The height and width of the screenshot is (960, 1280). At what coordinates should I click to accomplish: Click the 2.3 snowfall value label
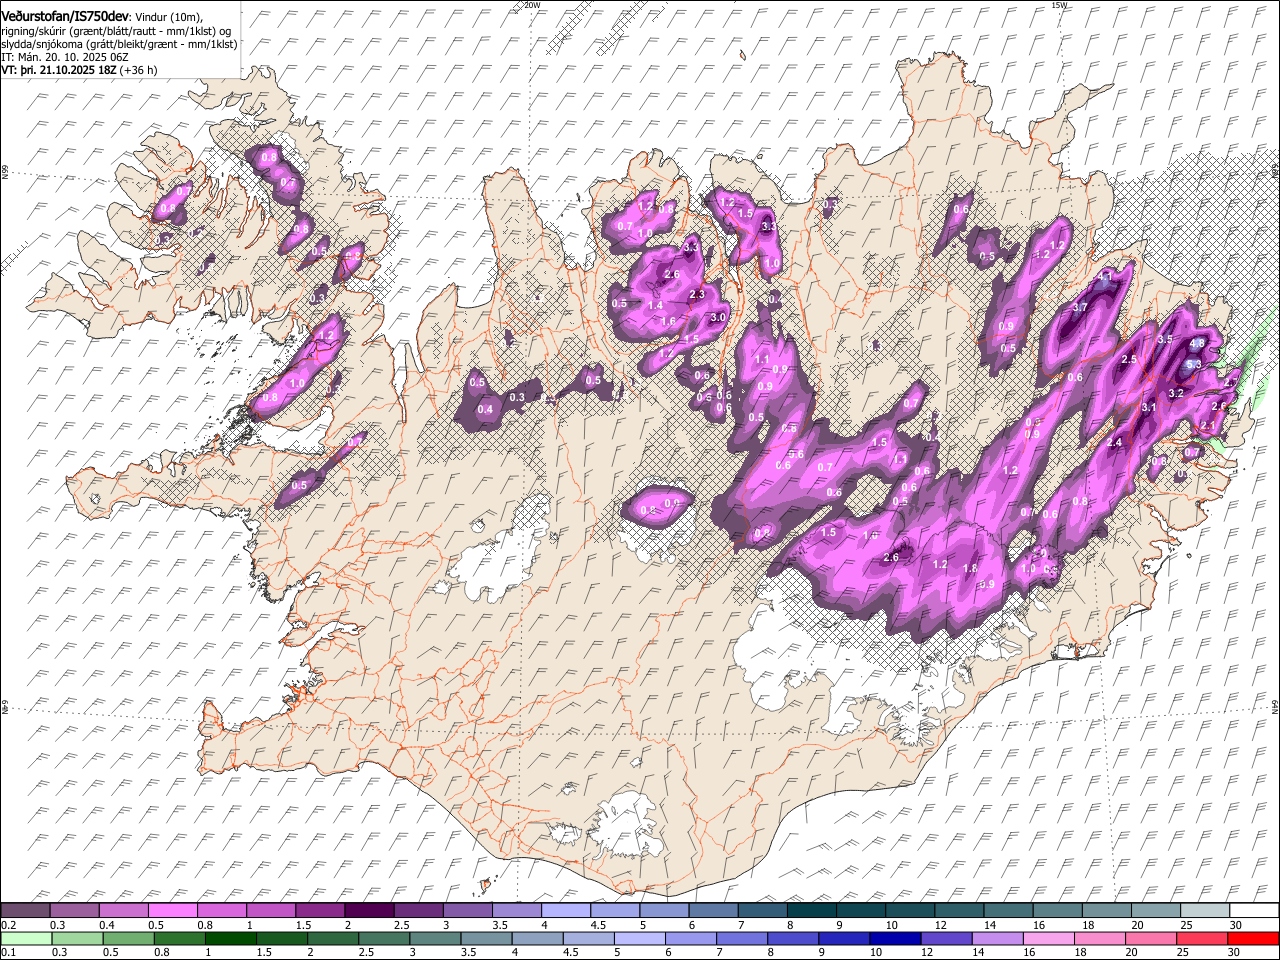[697, 295]
